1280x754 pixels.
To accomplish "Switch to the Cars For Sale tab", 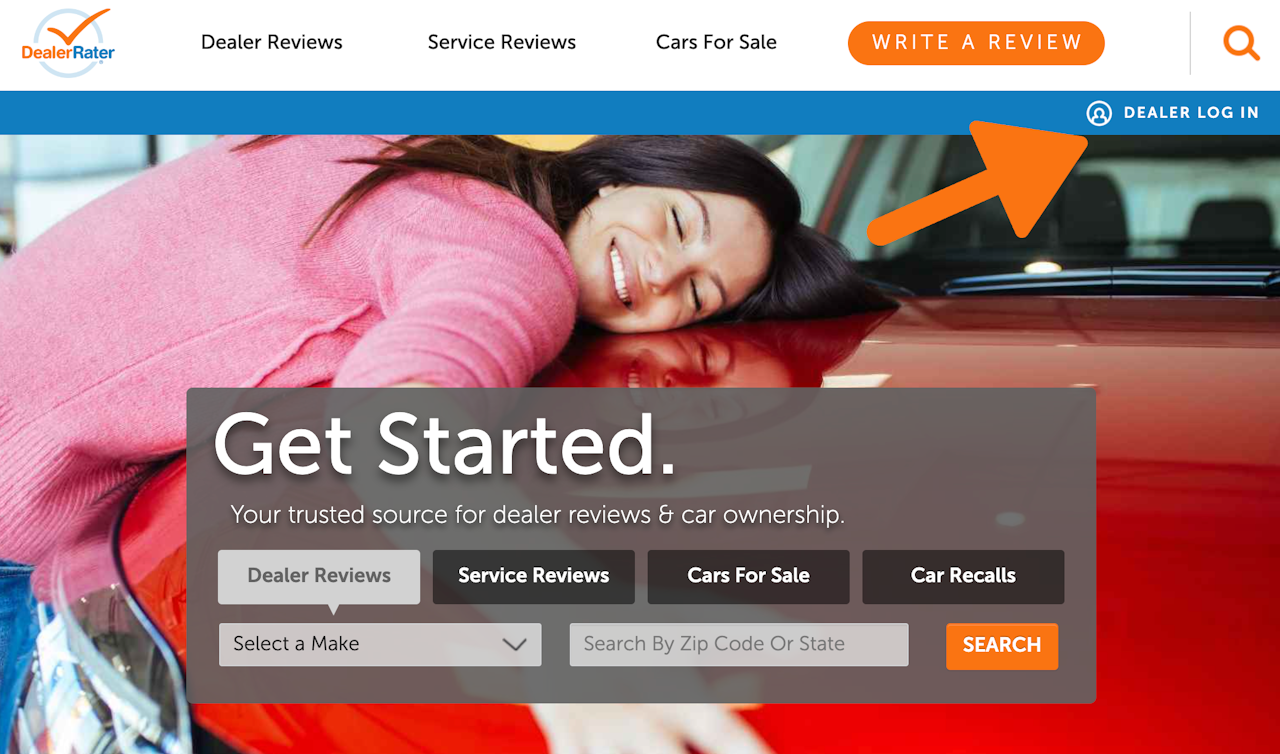I will click(x=749, y=576).
